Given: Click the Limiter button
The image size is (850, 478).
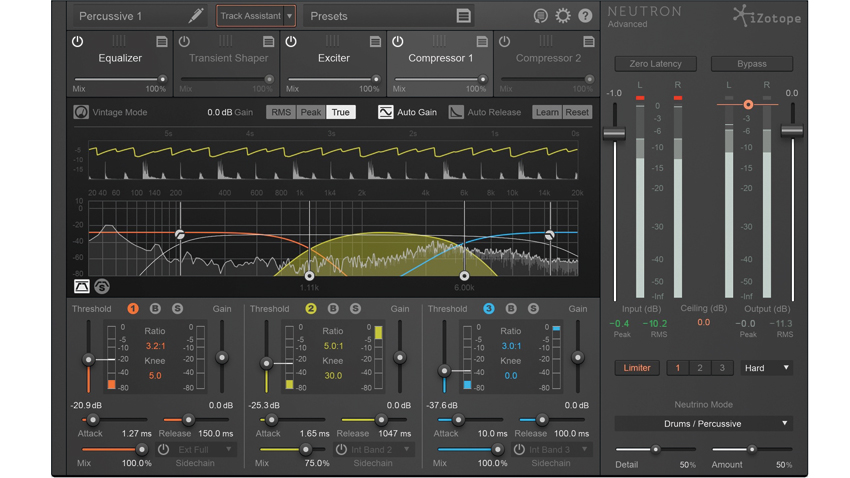Looking at the screenshot, I should [636, 368].
